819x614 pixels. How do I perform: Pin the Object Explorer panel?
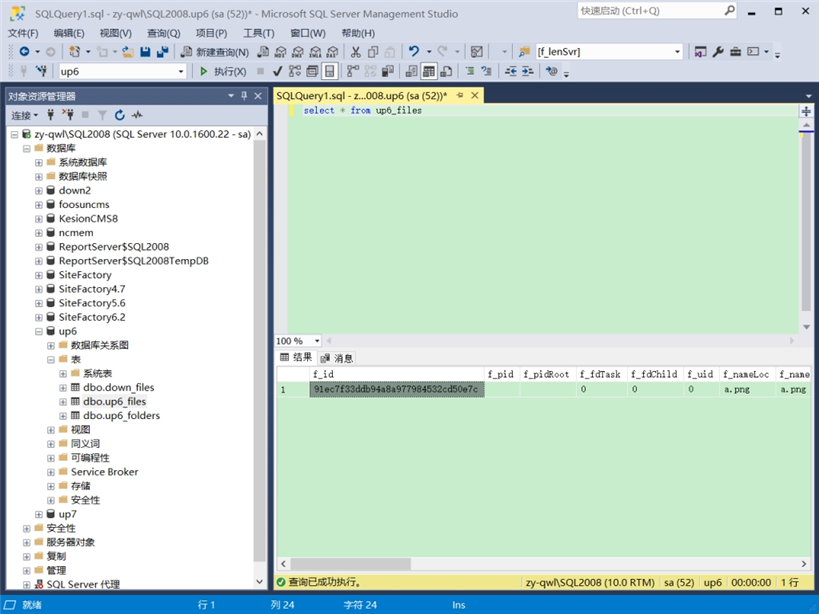pos(243,95)
